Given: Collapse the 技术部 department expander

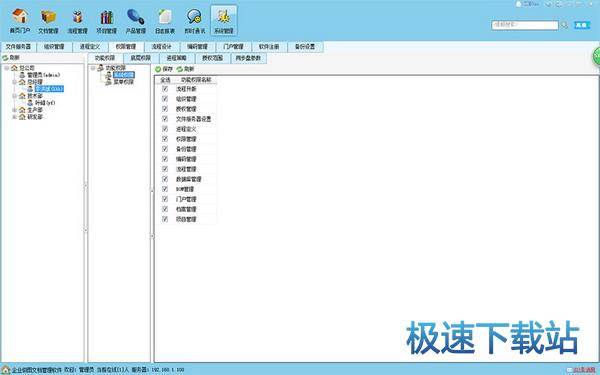Looking at the screenshot, I should click(x=15, y=96).
